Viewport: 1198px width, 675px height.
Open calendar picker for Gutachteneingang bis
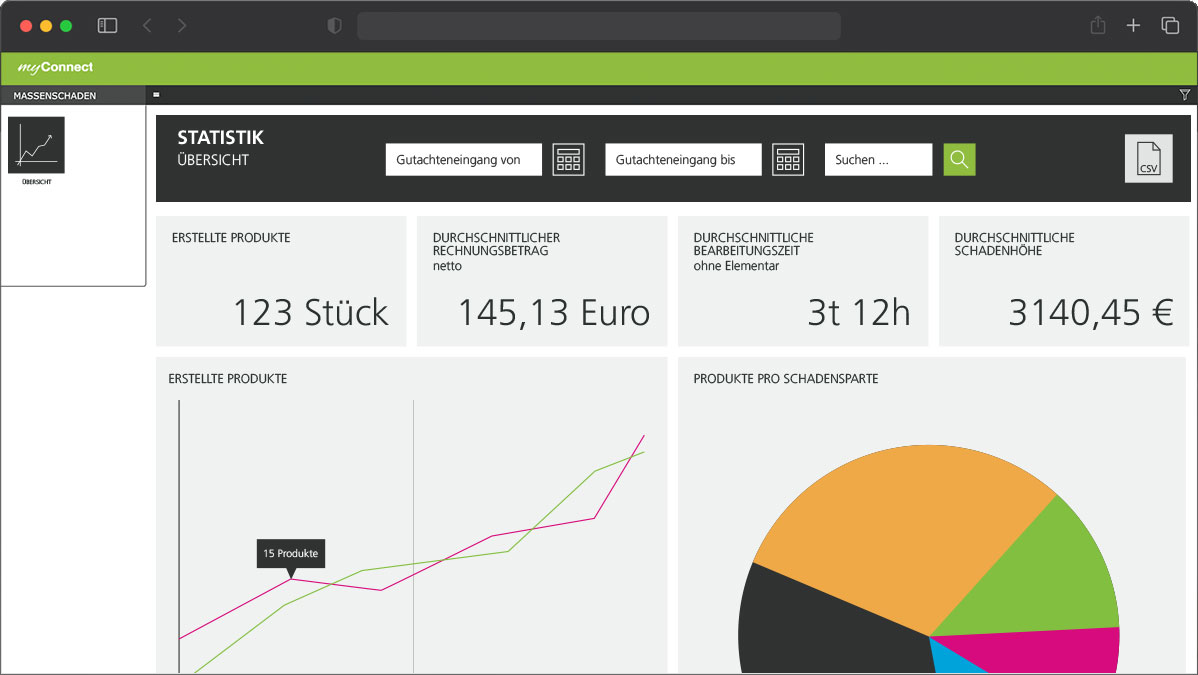click(x=788, y=160)
